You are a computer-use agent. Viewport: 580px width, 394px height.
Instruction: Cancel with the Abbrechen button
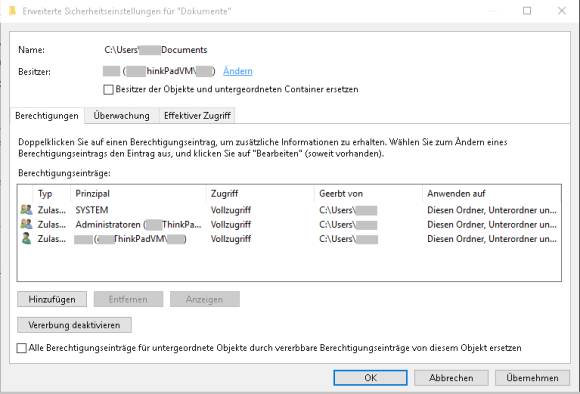[451, 378]
